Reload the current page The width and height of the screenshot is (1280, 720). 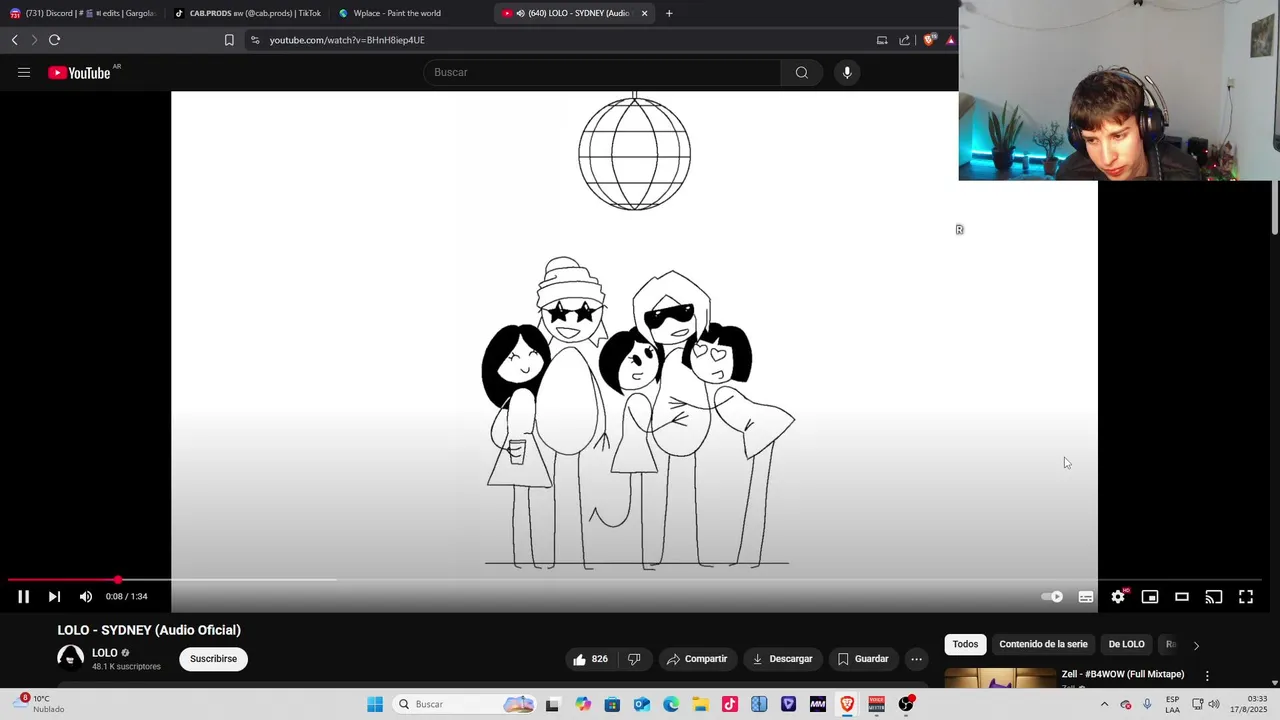coord(54,40)
